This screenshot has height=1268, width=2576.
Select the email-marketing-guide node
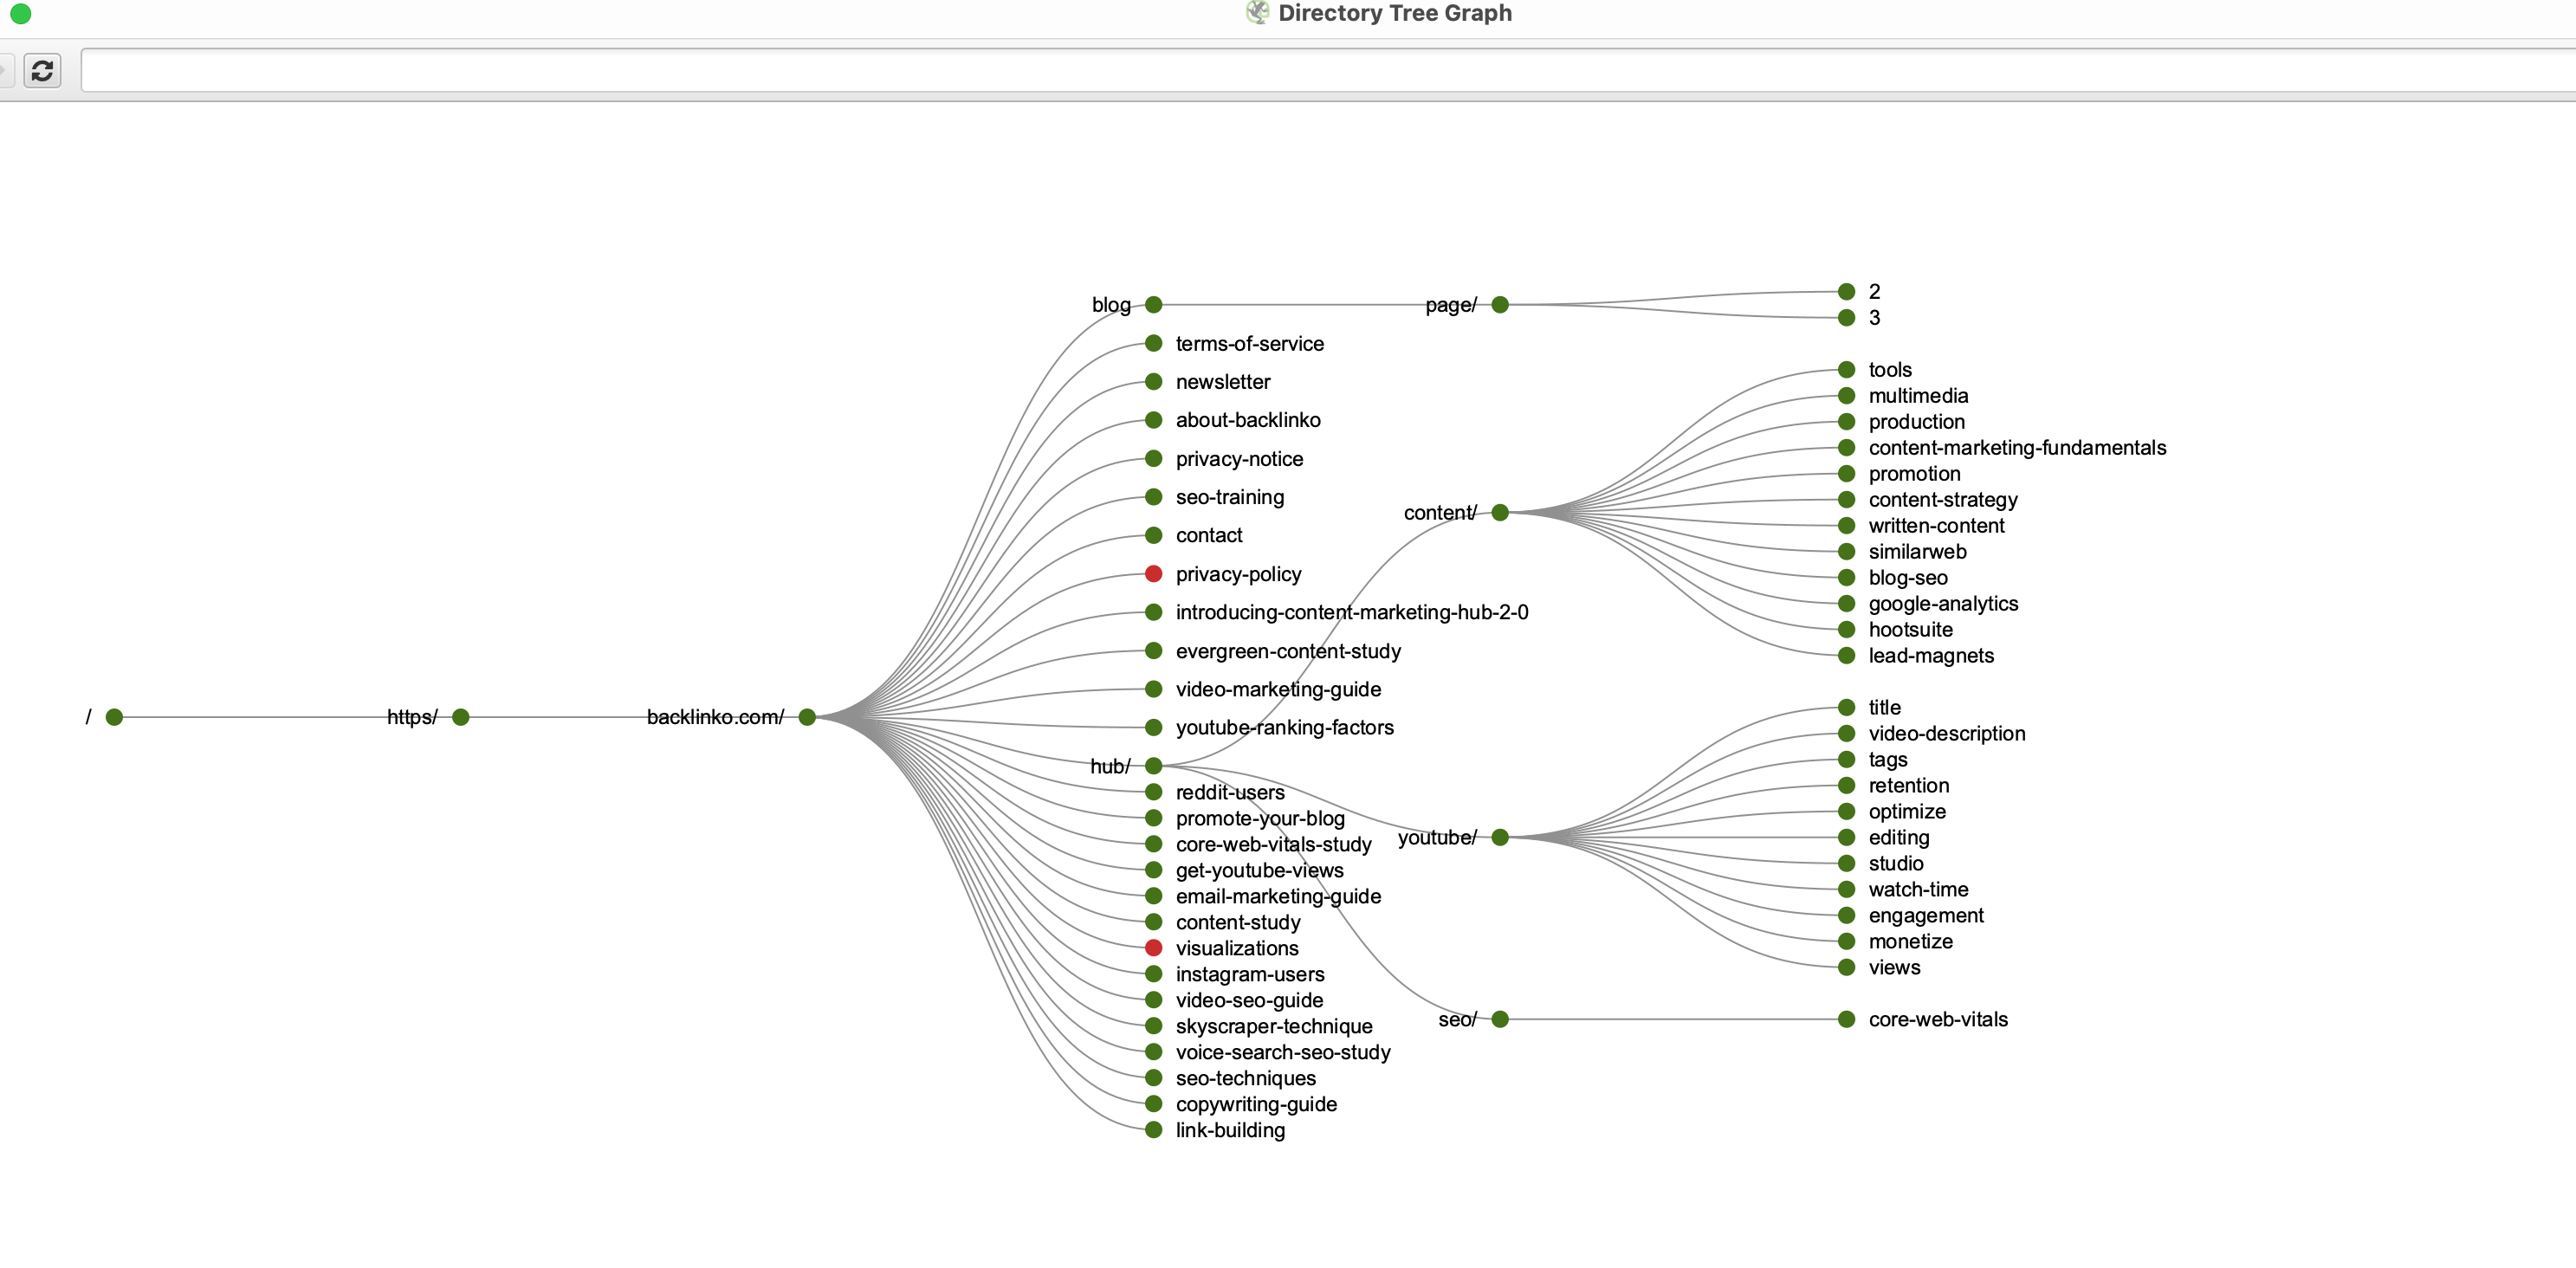click(x=1153, y=896)
